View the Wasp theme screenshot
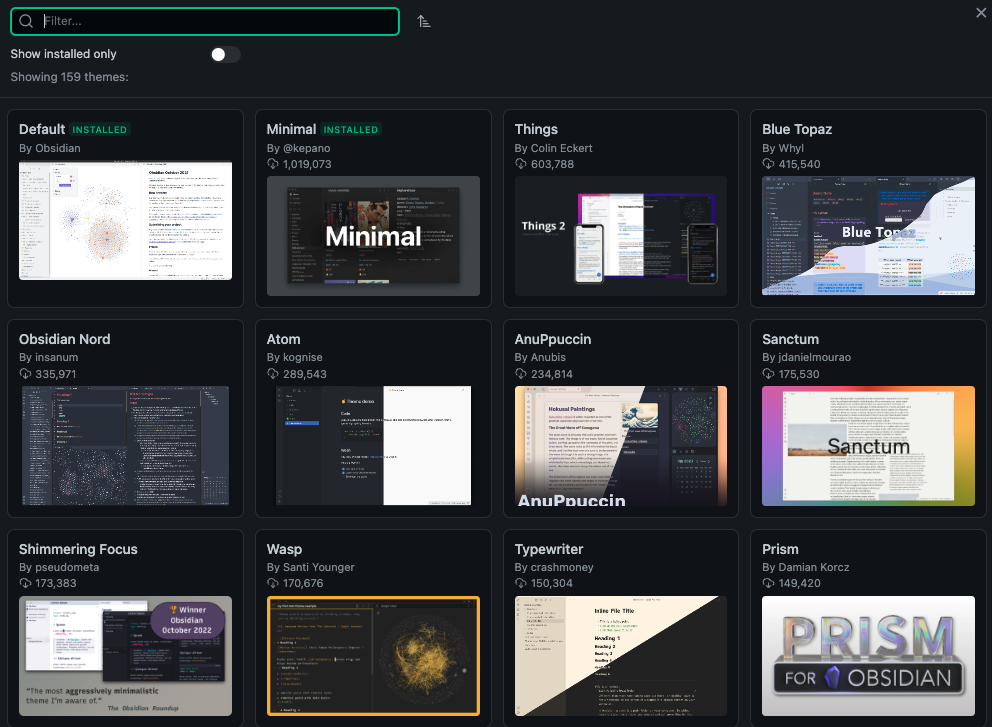Image resolution: width=992 pixels, height=727 pixels. tap(373, 656)
